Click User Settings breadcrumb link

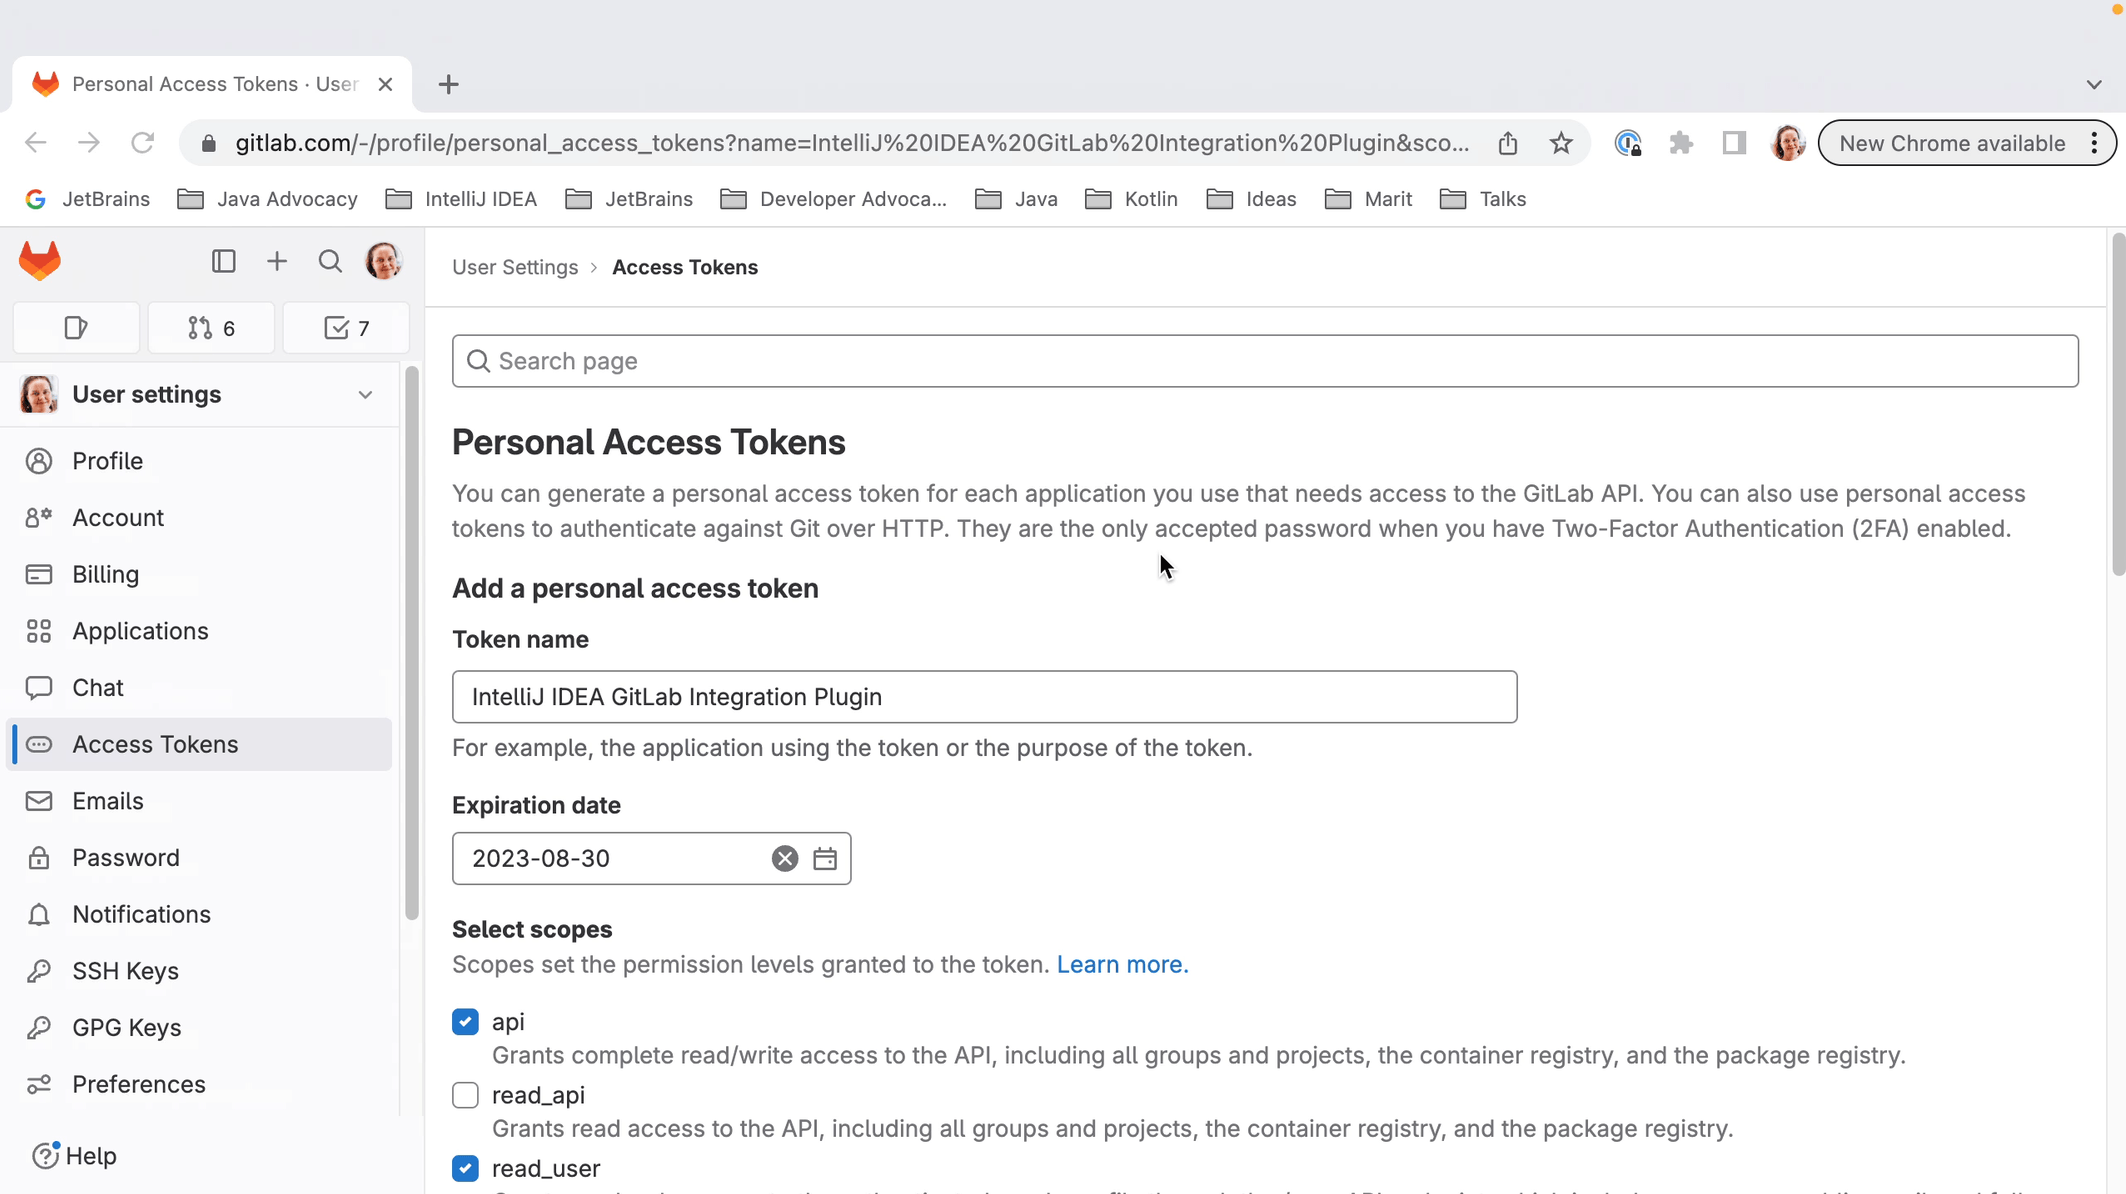point(515,267)
